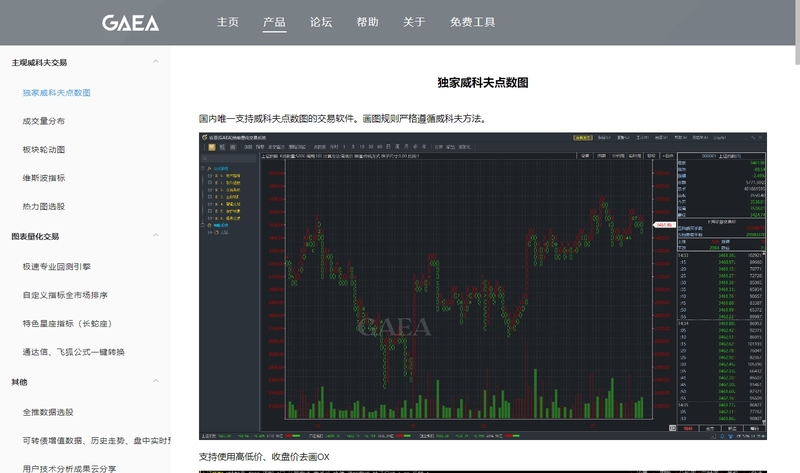Open the 免费工具 nav item
The height and width of the screenshot is (473, 800).
472,22
